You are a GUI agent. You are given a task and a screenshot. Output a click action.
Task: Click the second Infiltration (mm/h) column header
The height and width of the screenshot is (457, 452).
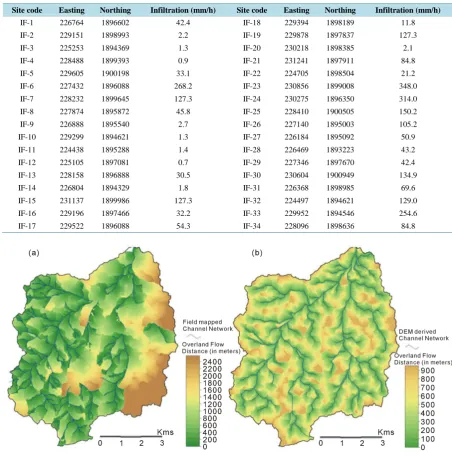tap(408, 10)
